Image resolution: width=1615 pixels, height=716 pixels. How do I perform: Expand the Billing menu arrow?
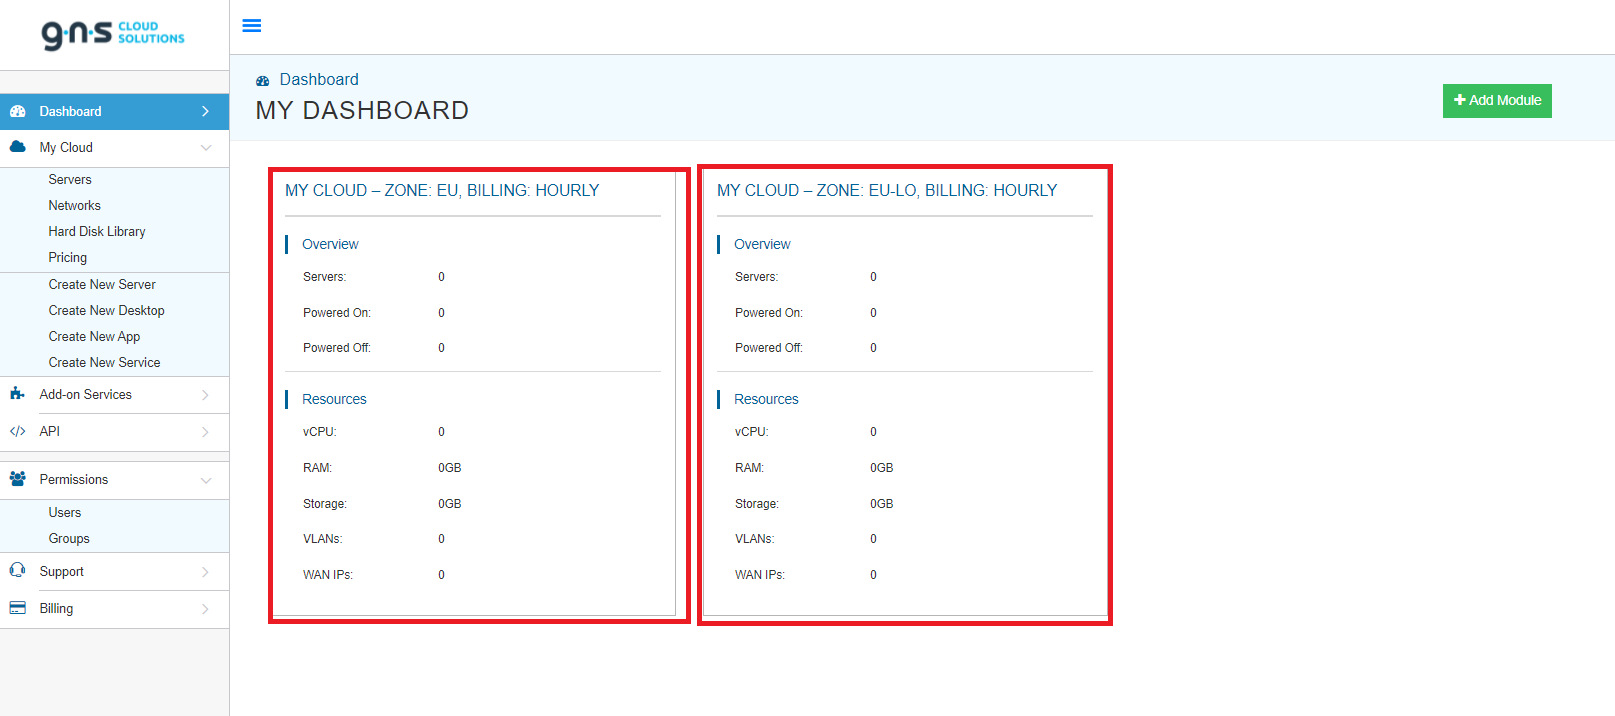pyautogui.click(x=206, y=609)
